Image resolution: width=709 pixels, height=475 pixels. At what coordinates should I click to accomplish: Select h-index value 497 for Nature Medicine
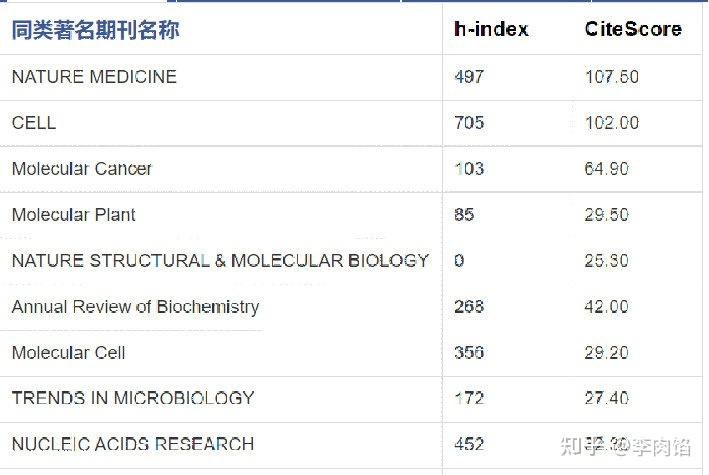tap(469, 77)
